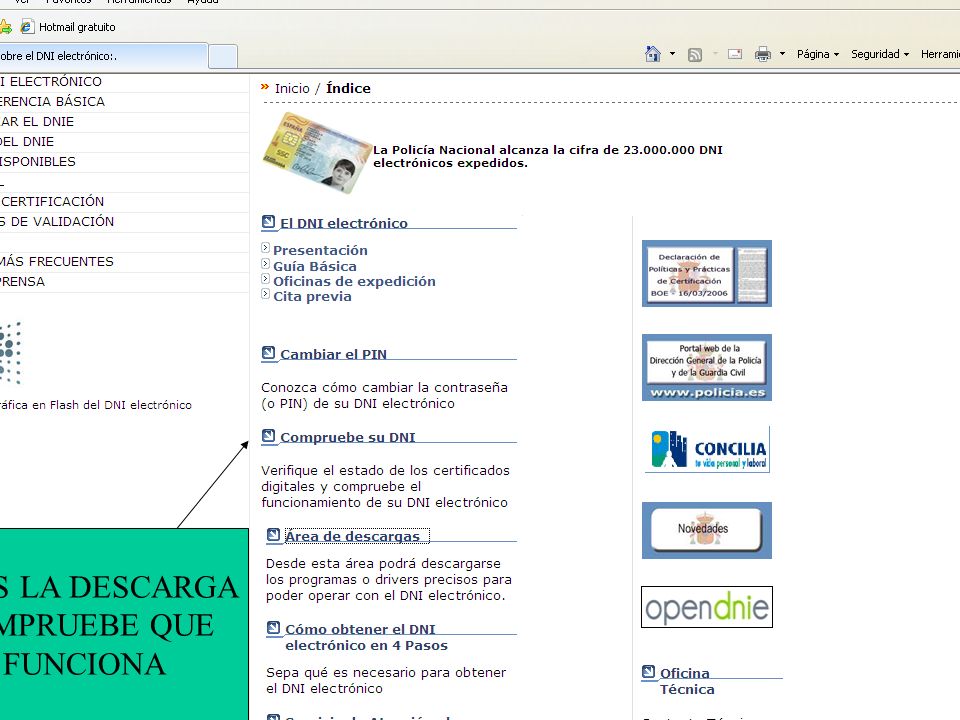This screenshot has width=960, height=720.
Task: Click the RSS feeds icon
Action: 695,54
